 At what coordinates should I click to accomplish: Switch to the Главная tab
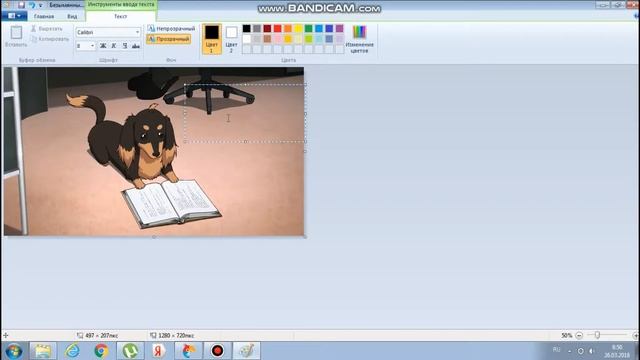[x=44, y=16]
